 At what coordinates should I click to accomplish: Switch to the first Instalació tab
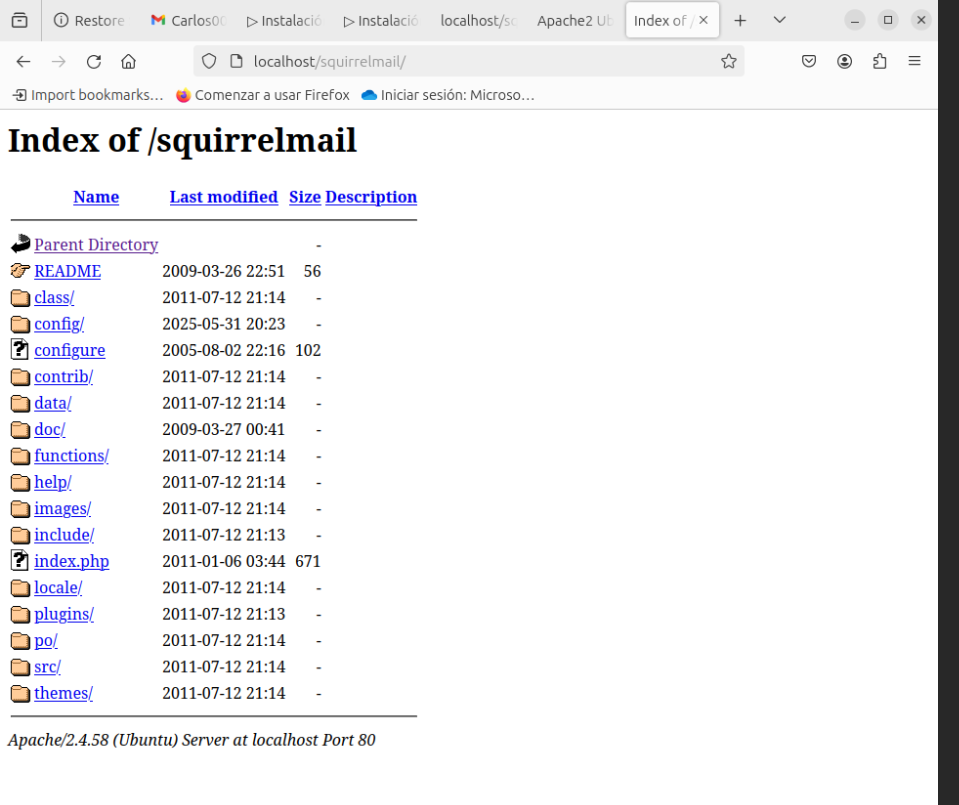coord(284,20)
